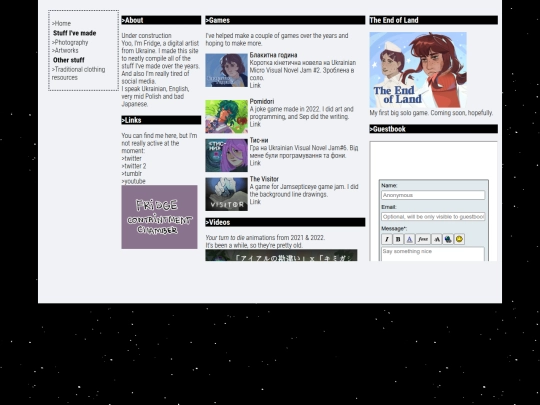The width and height of the screenshot is (540, 405).
Task: Insert a link with the globe icon
Action: click(x=448, y=239)
